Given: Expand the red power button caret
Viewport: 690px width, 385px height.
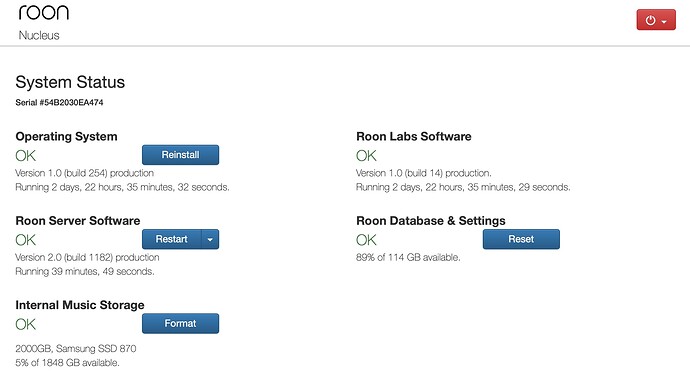Looking at the screenshot, I should click(664, 21).
